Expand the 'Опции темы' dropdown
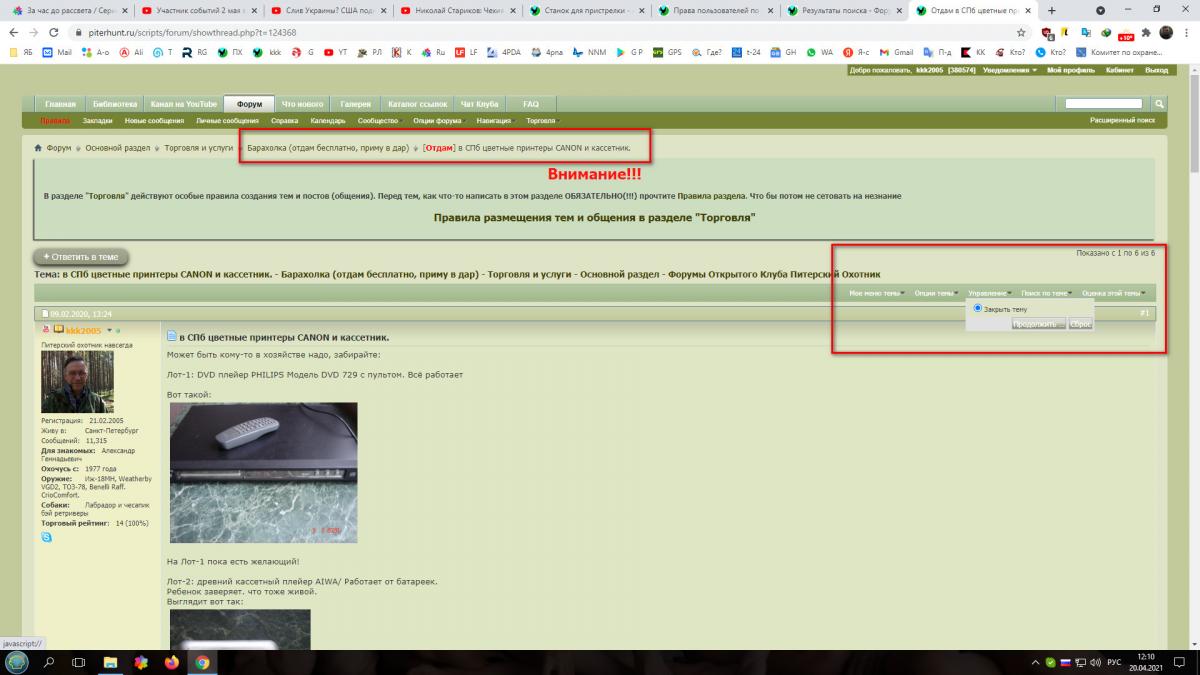 point(937,293)
